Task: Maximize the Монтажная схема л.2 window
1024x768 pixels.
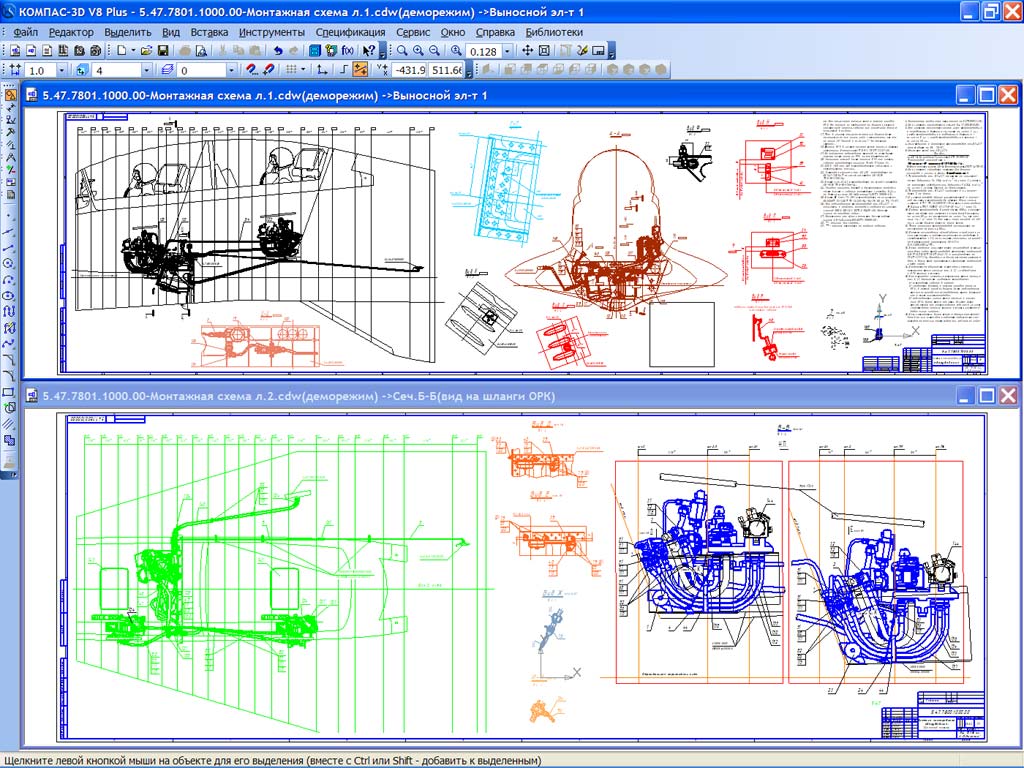Action: pyautogui.click(x=987, y=395)
